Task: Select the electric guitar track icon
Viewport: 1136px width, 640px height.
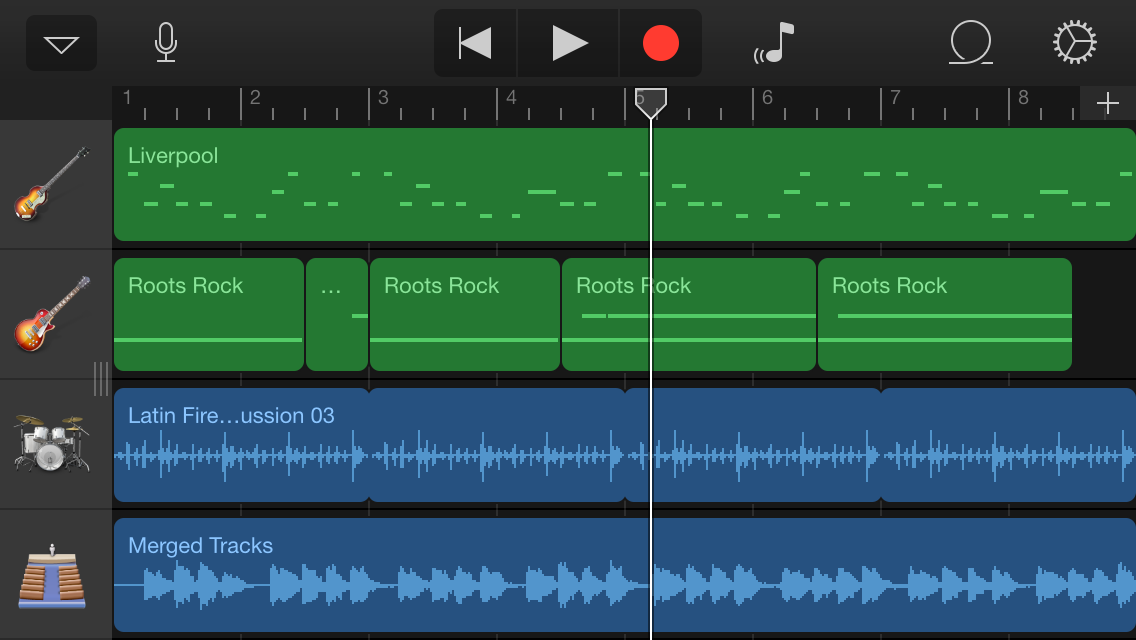Action: tap(52, 314)
